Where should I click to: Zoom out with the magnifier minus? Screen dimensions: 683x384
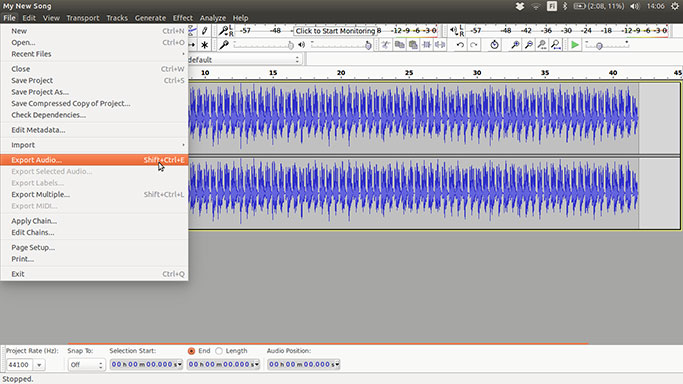(x=528, y=45)
